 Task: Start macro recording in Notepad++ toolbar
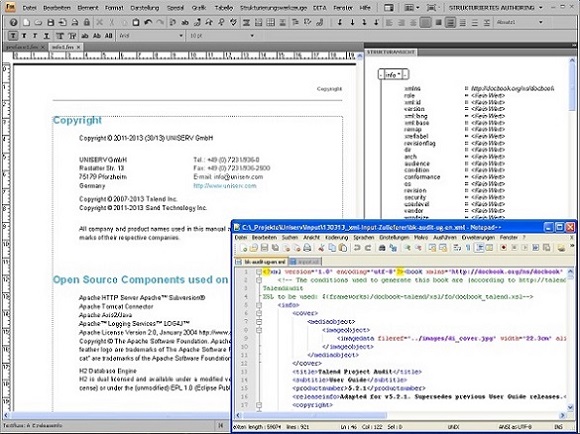pos(503,248)
